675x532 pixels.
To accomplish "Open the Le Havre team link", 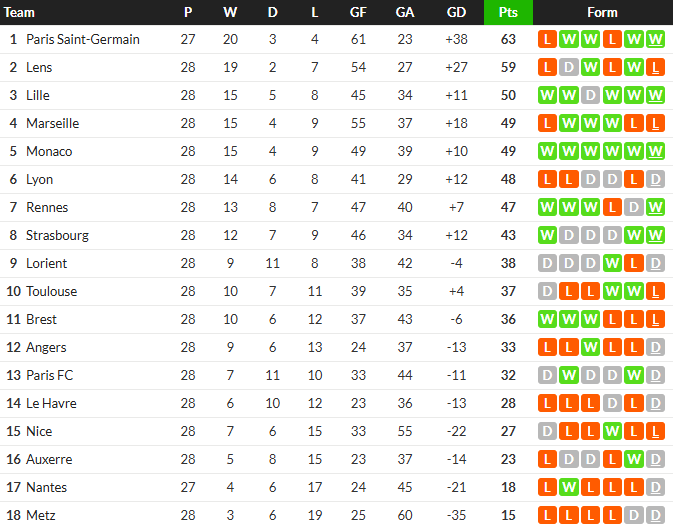I will click(51, 403).
